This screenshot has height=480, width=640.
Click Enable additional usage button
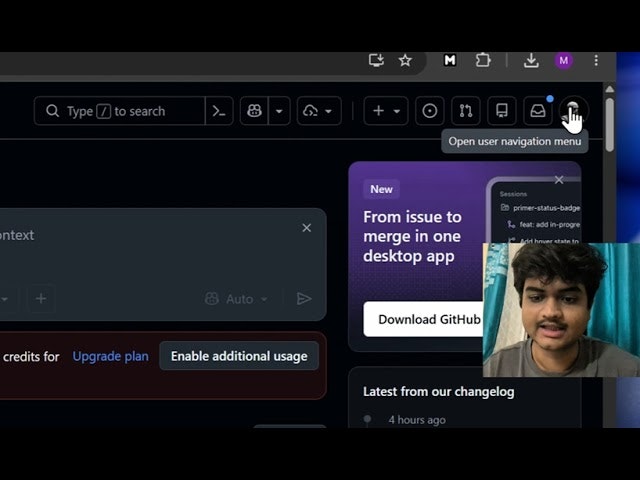pyautogui.click(x=239, y=356)
